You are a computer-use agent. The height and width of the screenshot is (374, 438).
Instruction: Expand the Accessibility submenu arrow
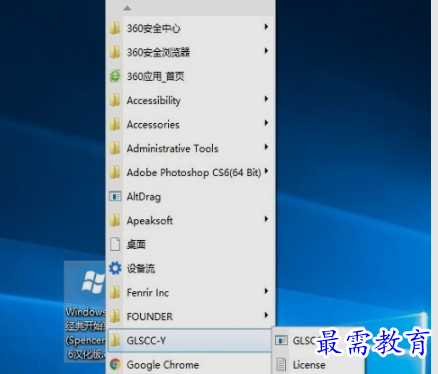point(266,99)
